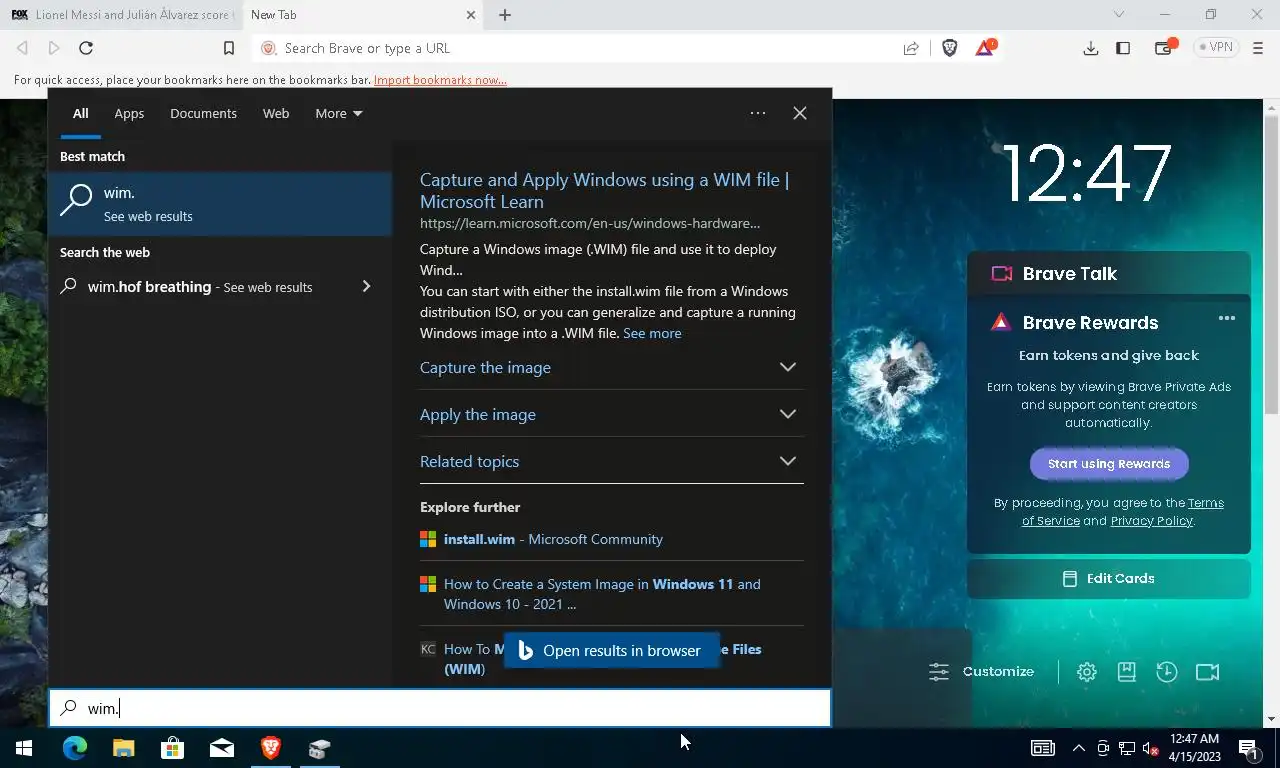Select wim.hof breathing web suggestion
Image resolution: width=1280 pixels, height=768 pixels.
[x=200, y=287]
